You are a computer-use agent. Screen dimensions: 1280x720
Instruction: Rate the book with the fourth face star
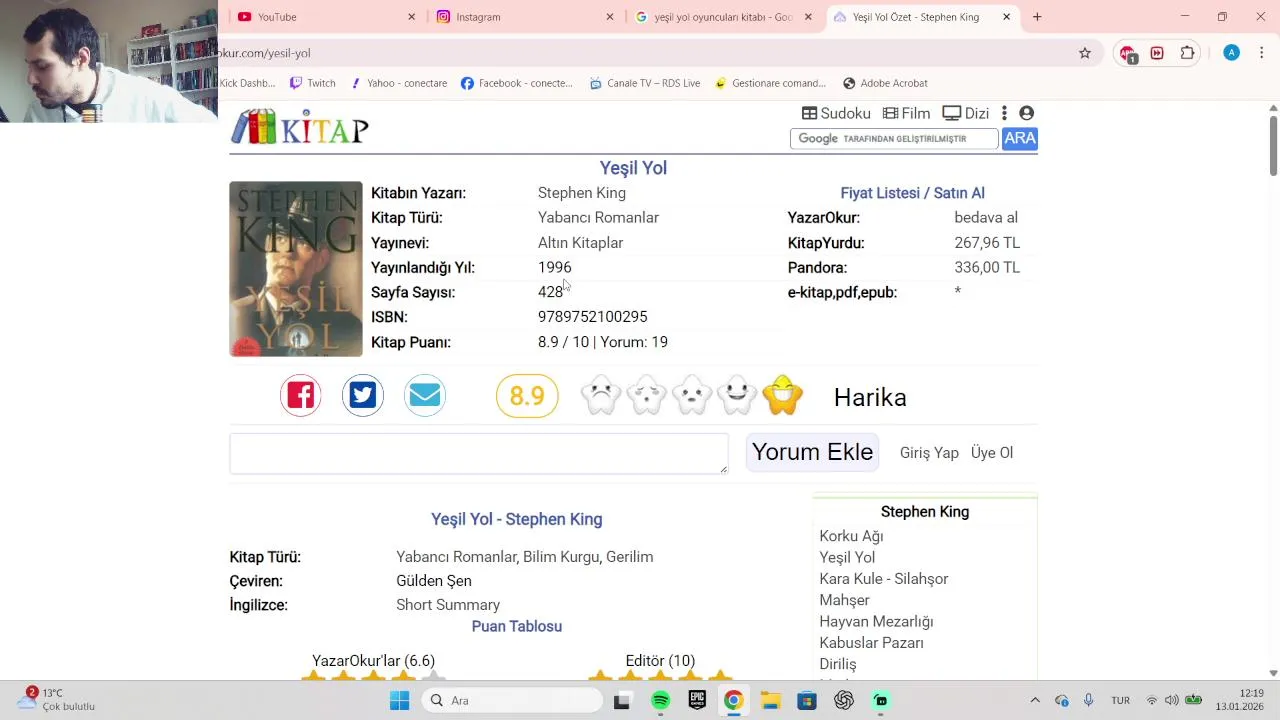pyautogui.click(x=737, y=395)
